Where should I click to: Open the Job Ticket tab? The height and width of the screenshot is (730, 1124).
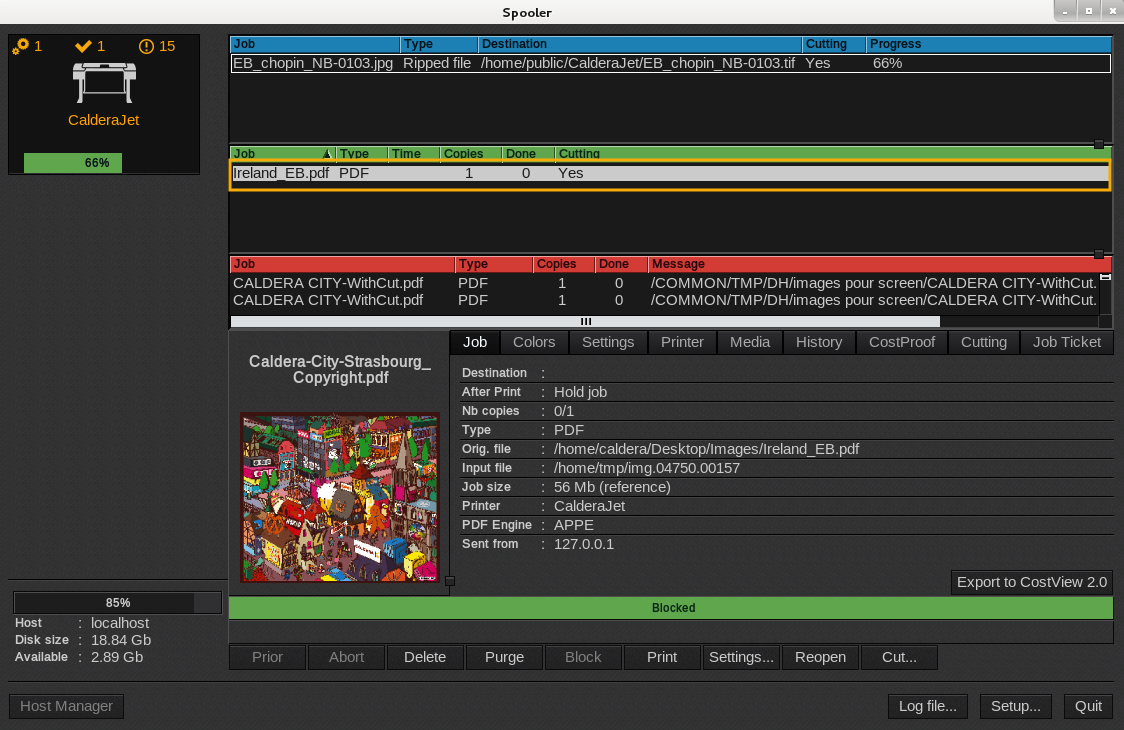(1066, 342)
